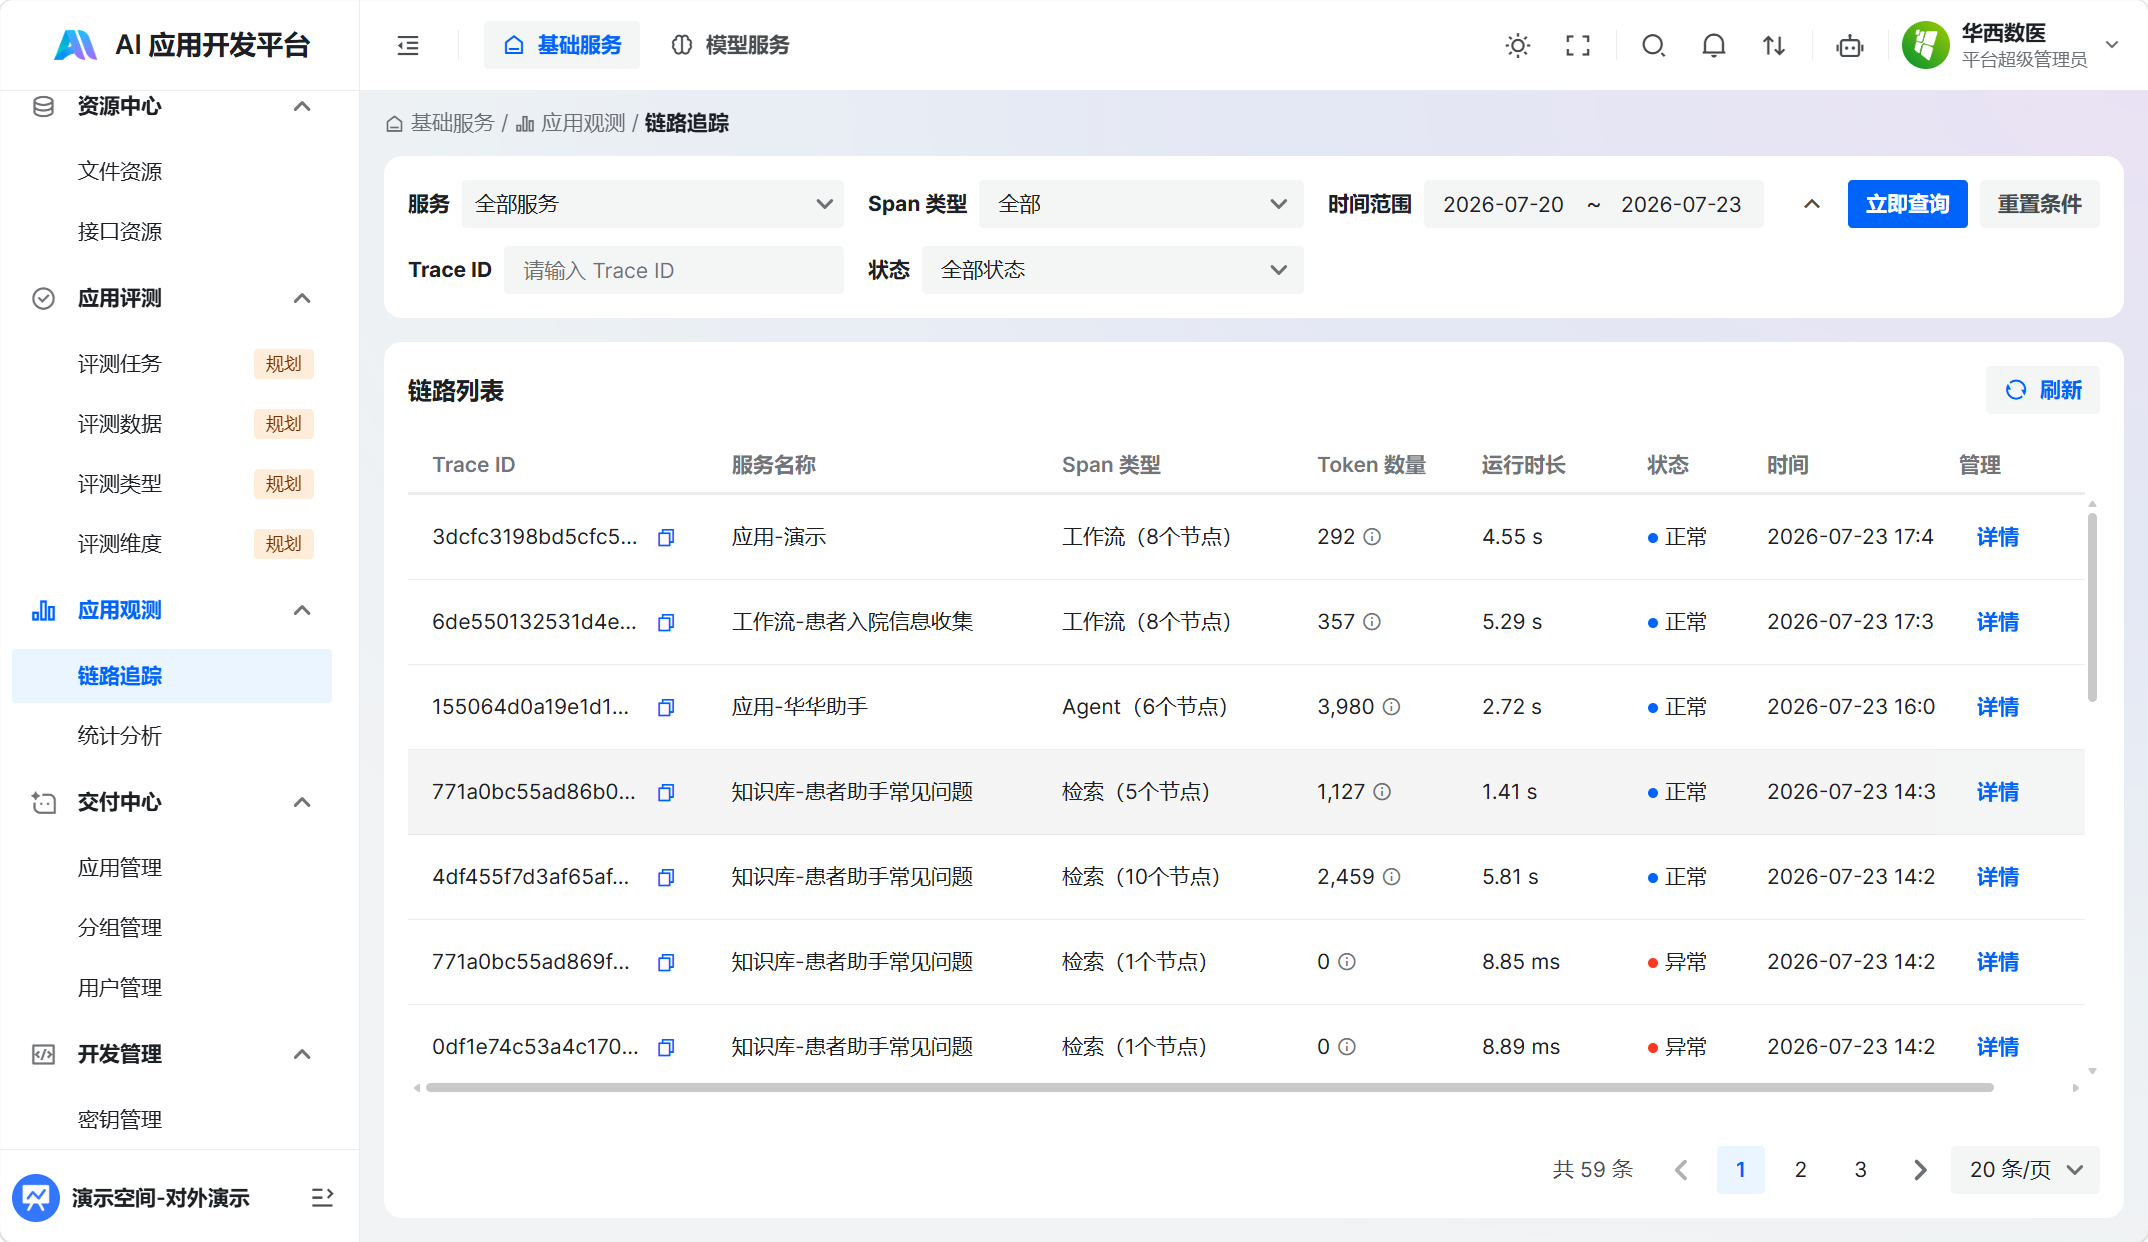The width and height of the screenshot is (2148, 1242).
Task: Go to page 2
Action: point(1800,1170)
